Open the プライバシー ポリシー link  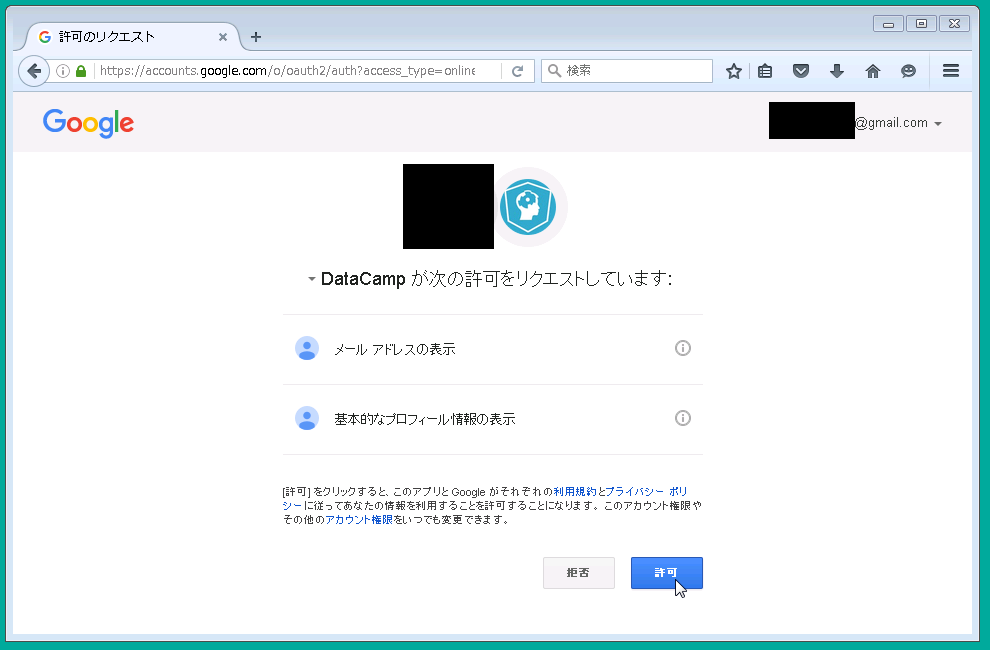coord(646,491)
